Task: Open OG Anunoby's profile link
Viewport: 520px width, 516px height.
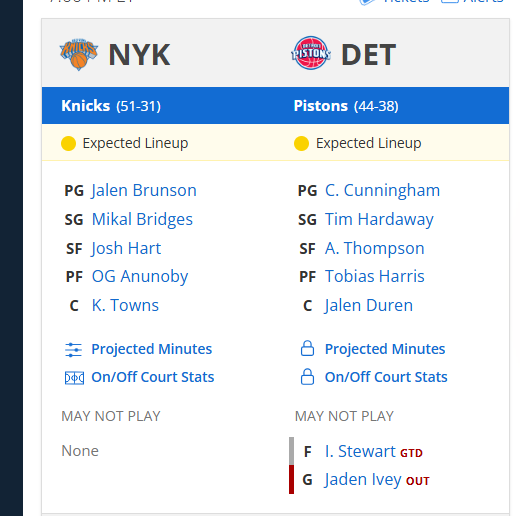Action: coord(140,277)
